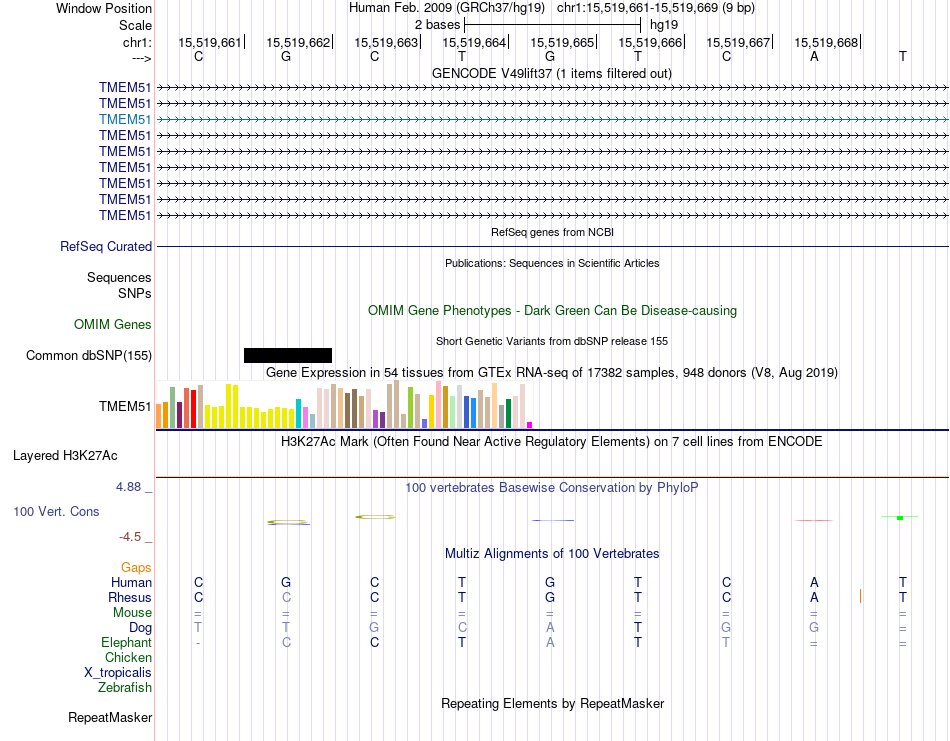Click the light-blue highlighted TMEM51 transcript label
Screen dimensions: 950x741
tap(125, 119)
